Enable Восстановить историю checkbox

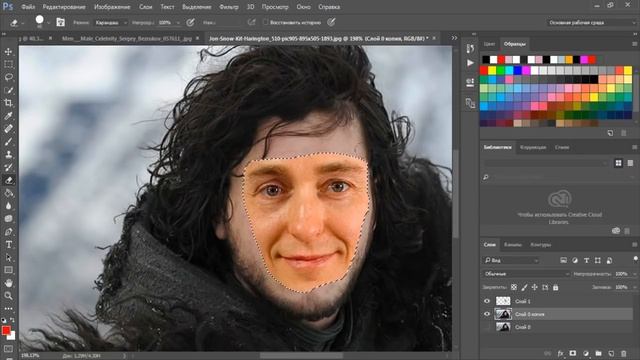point(266,22)
